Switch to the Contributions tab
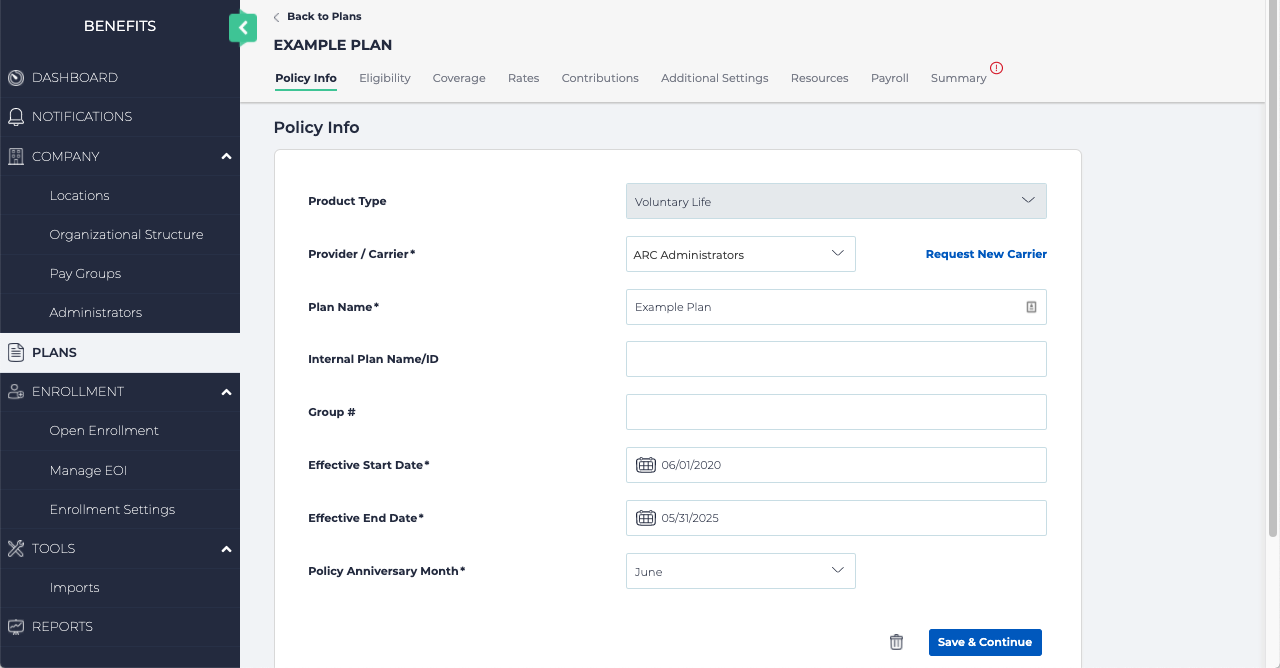This screenshot has height=668, width=1280. 600,78
